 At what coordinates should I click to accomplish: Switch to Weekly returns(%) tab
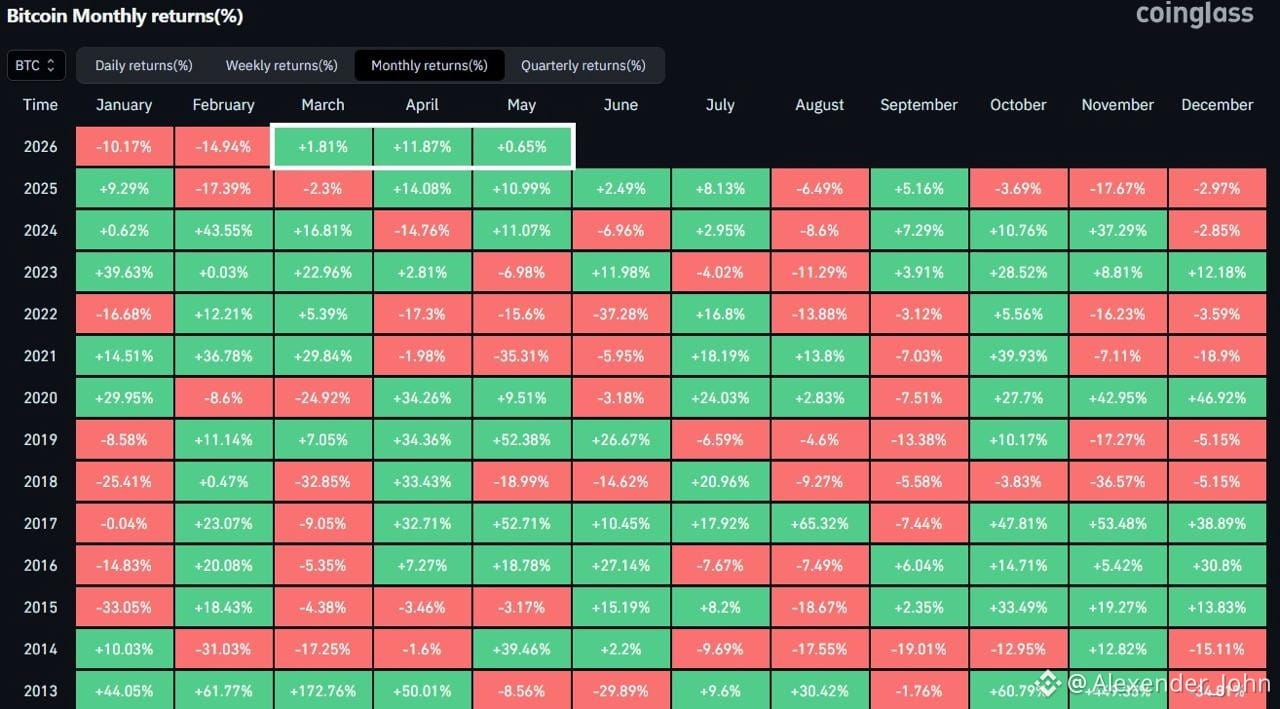click(x=282, y=65)
